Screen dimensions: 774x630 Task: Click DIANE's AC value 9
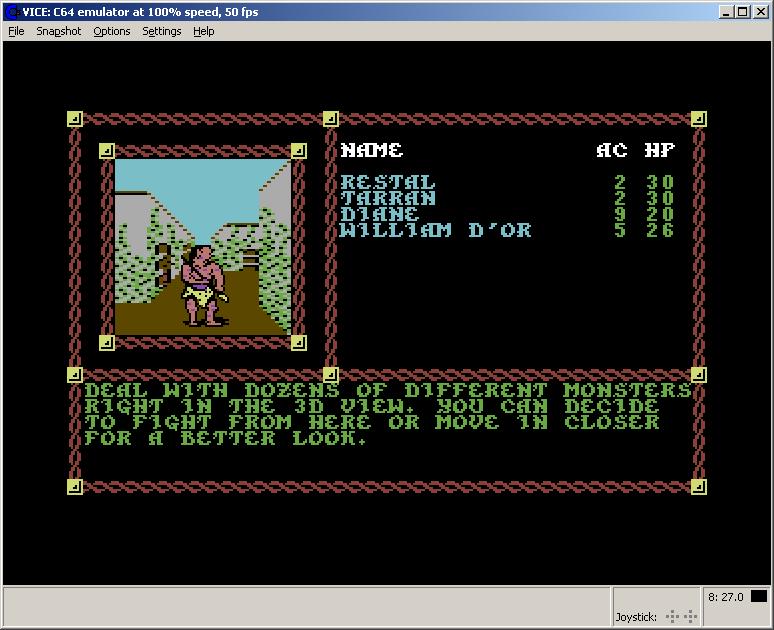[620, 214]
